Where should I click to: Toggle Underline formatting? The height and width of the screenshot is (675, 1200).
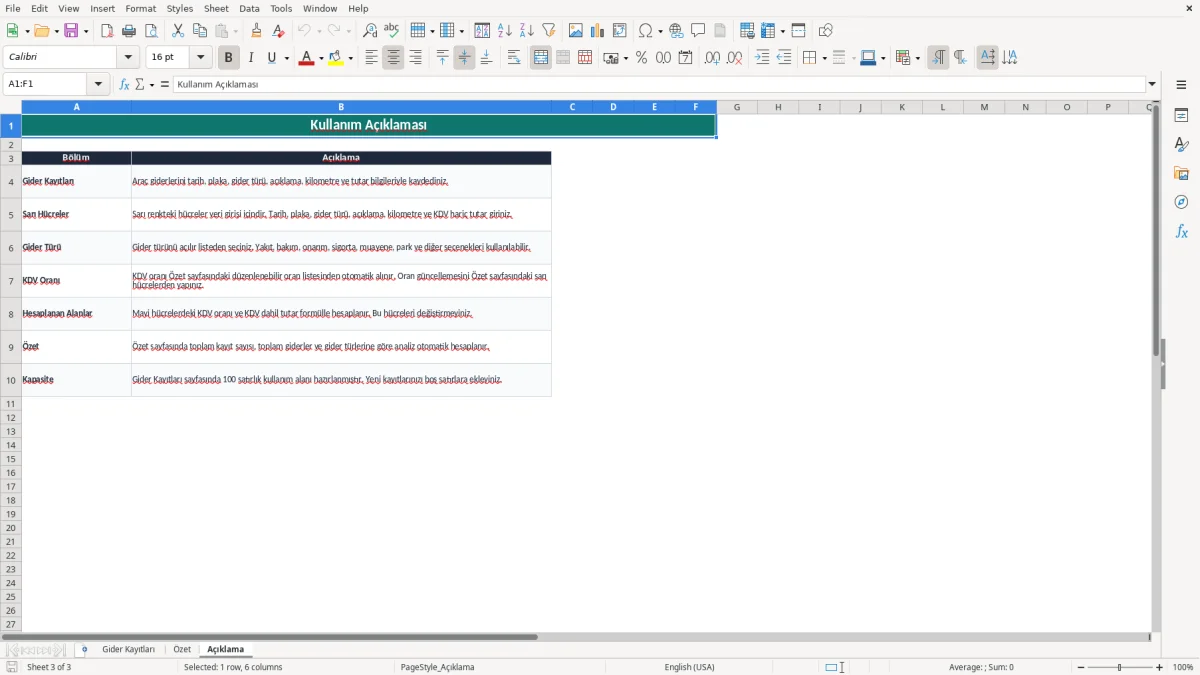pos(271,58)
